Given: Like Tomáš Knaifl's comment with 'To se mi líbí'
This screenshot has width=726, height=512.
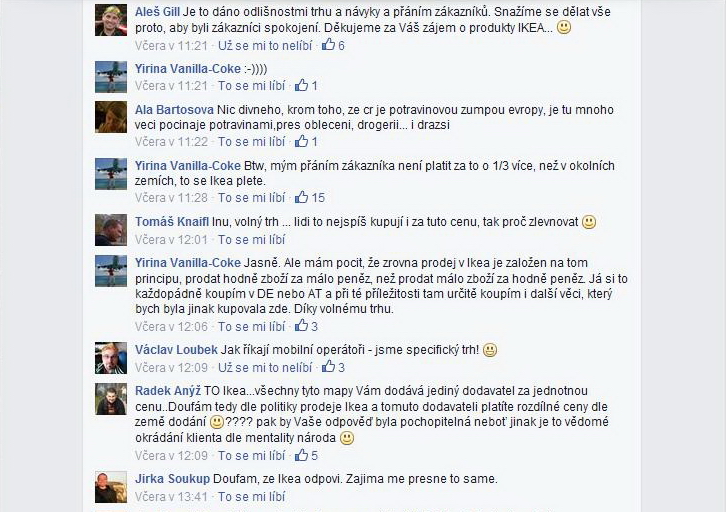Looking at the screenshot, I should [251, 240].
